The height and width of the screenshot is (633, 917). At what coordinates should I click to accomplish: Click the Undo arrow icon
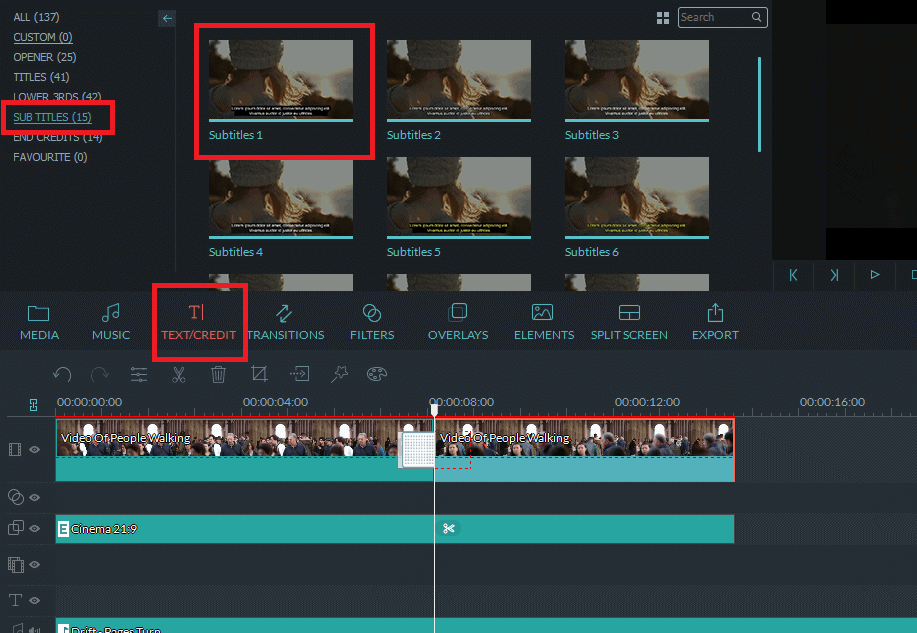(x=62, y=374)
